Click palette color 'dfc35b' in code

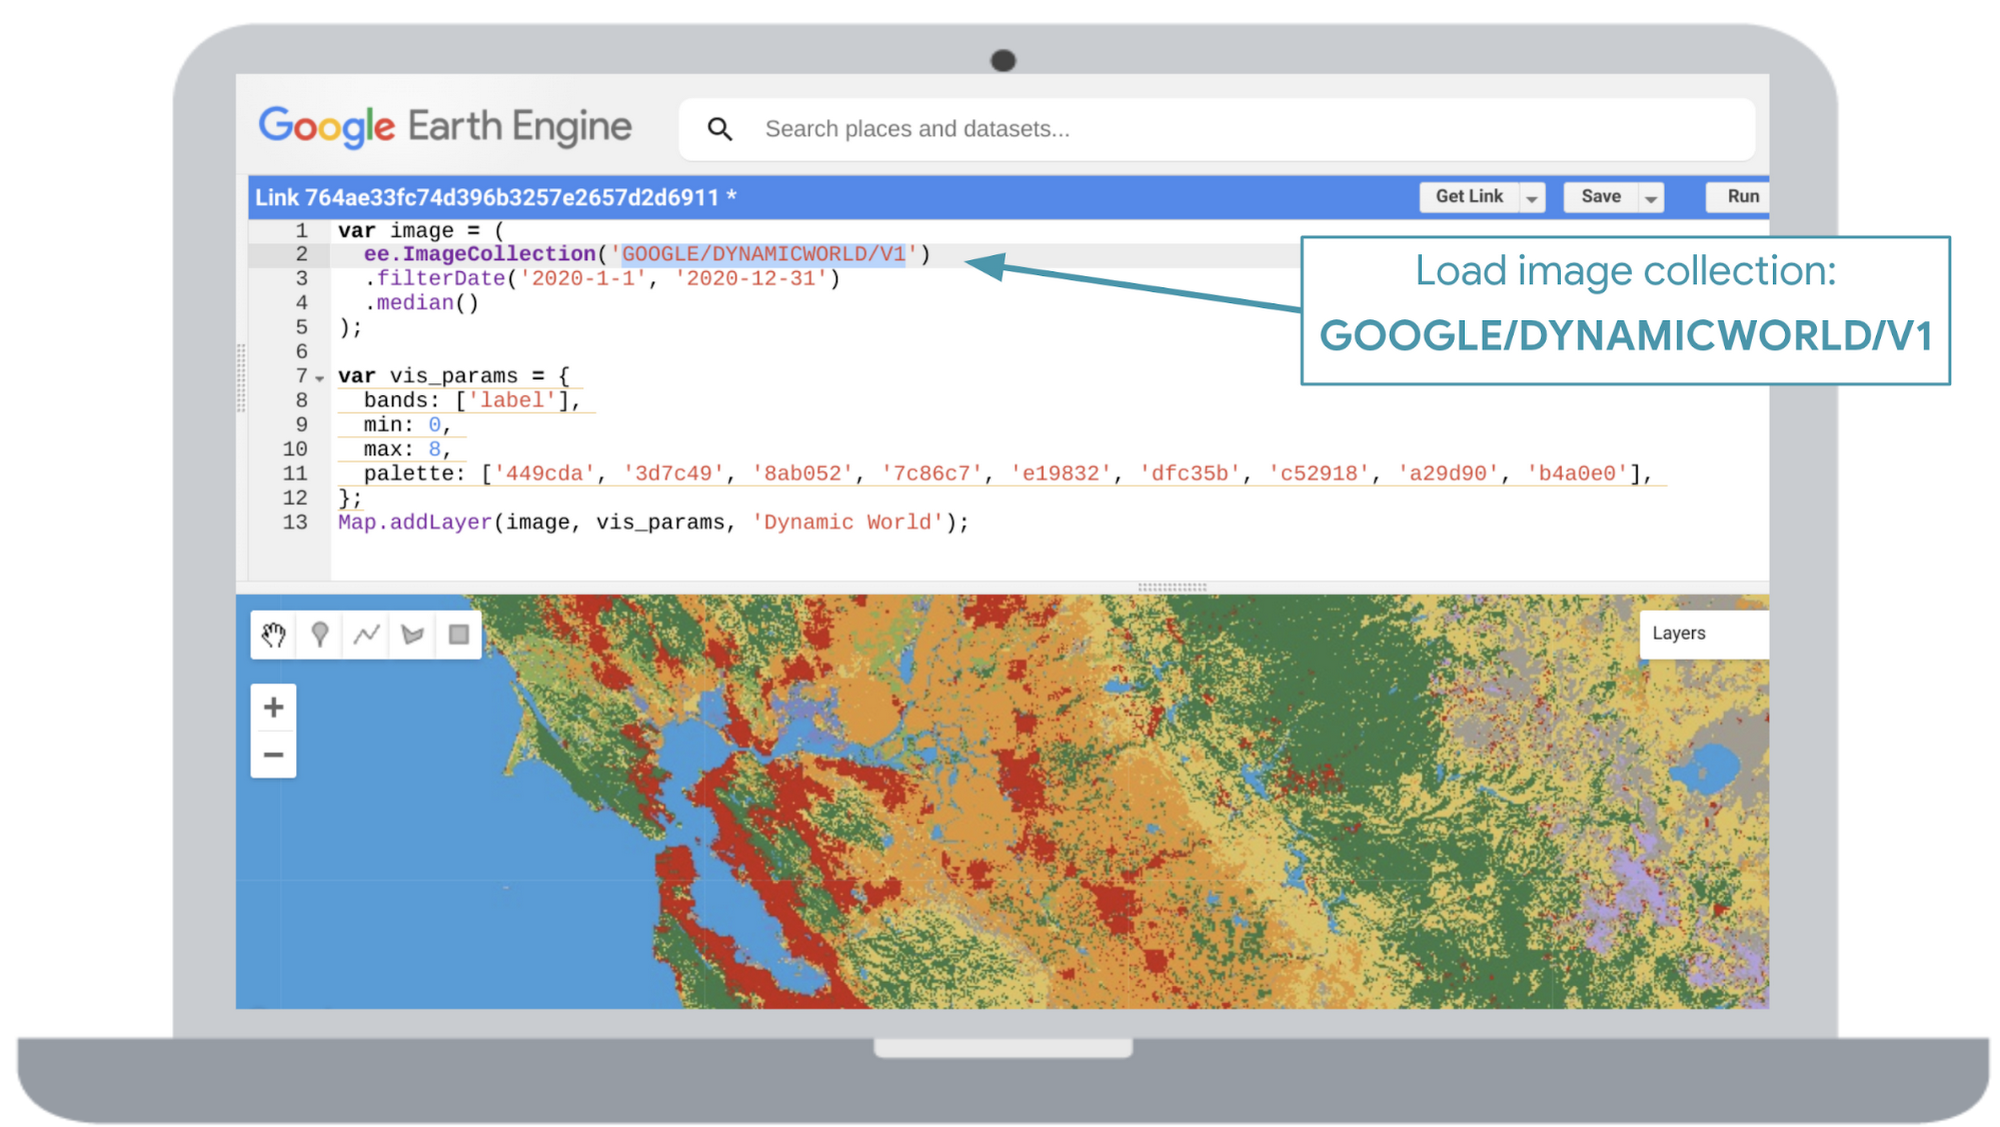pos(1189,474)
